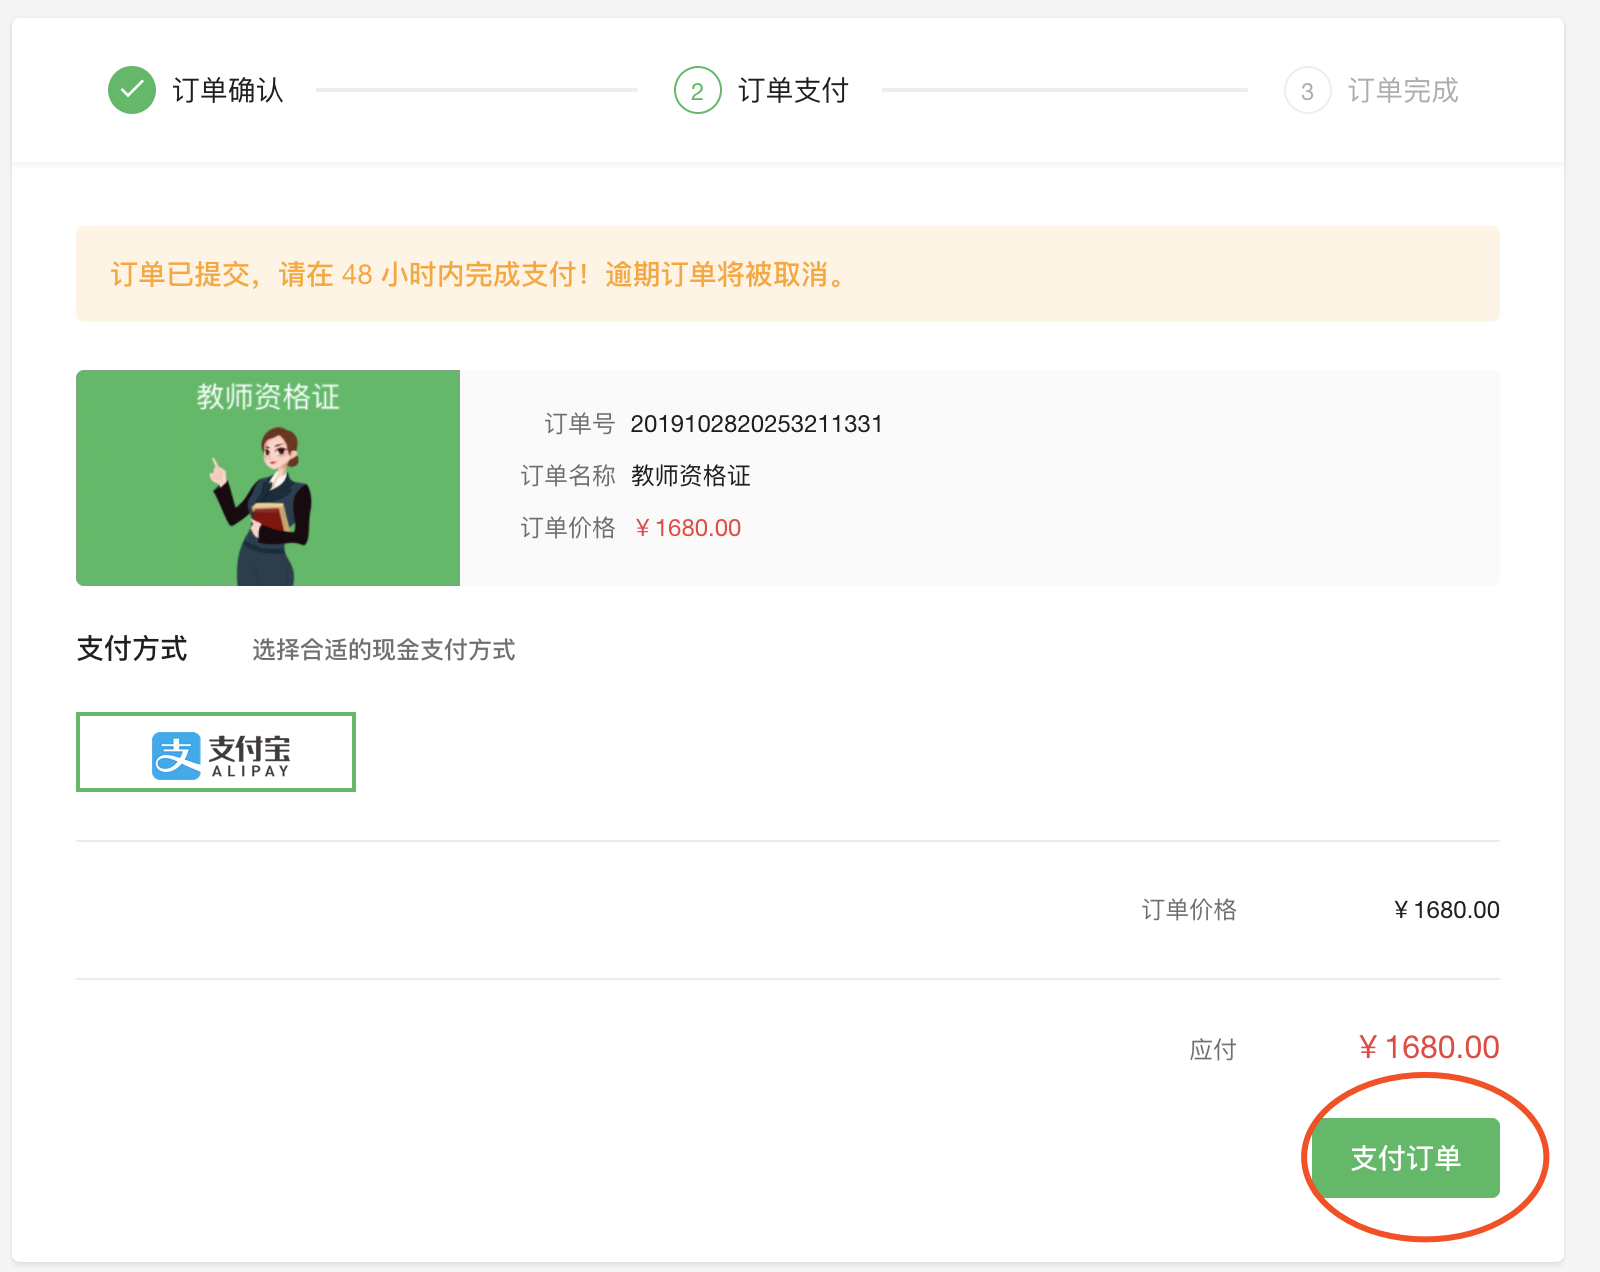Click the red order price ￥1680.00 in order details

point(688,528)
